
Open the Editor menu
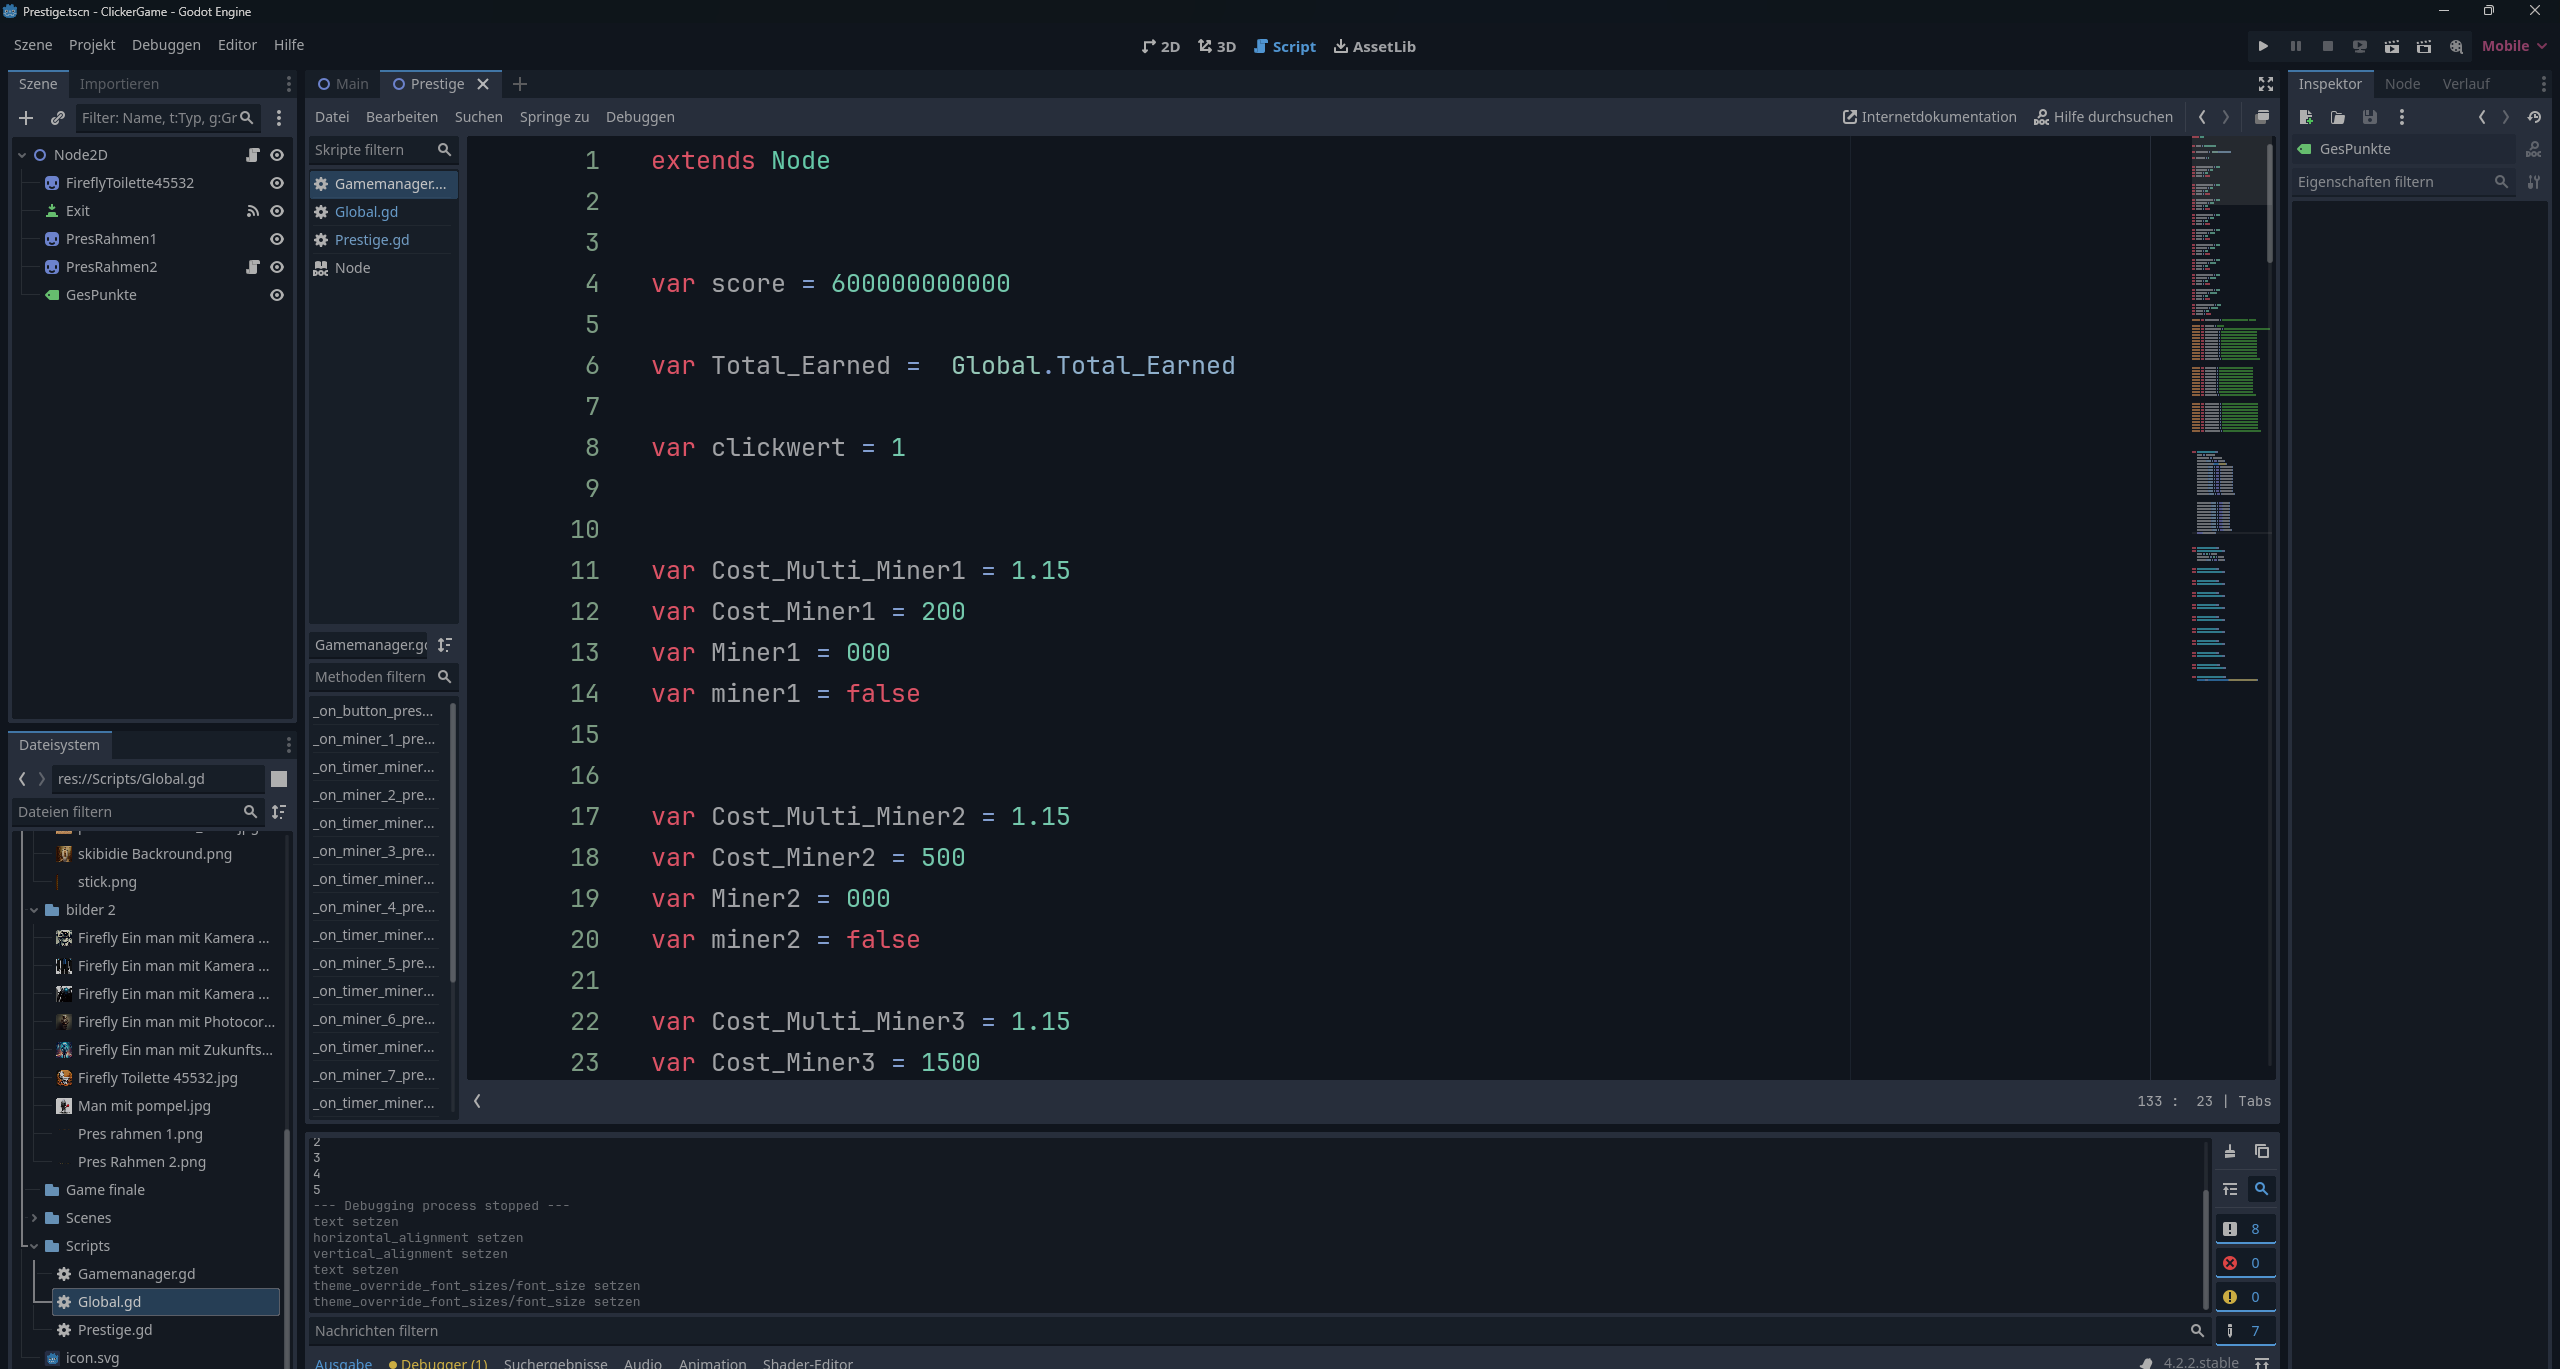[237, 45]
